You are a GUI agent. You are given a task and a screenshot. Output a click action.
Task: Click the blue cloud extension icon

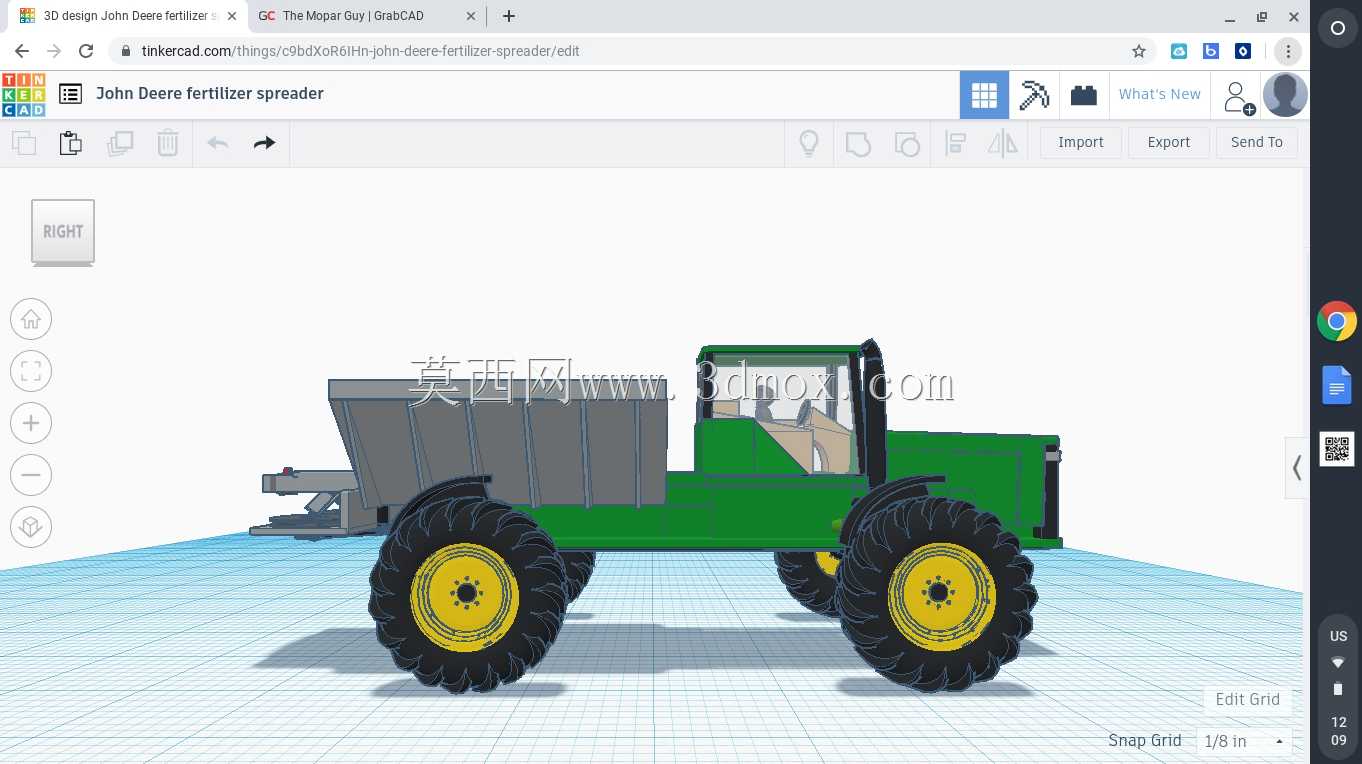click(x=1179, y=51)
